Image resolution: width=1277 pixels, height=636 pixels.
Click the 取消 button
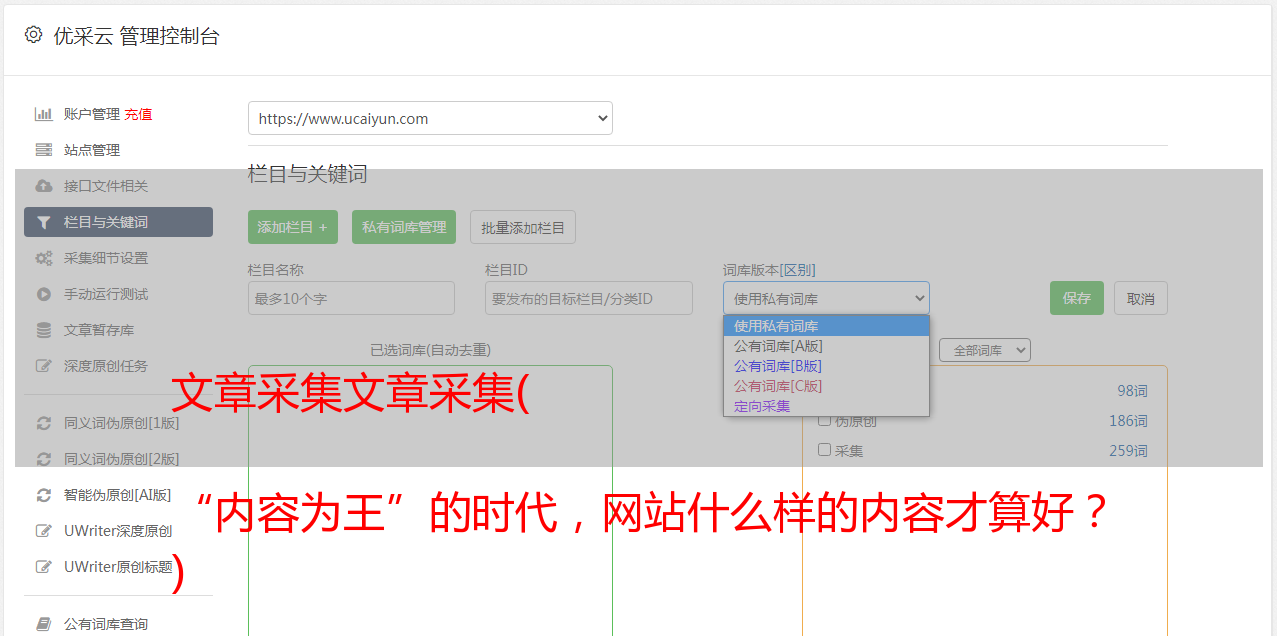tap(1141, 298)
